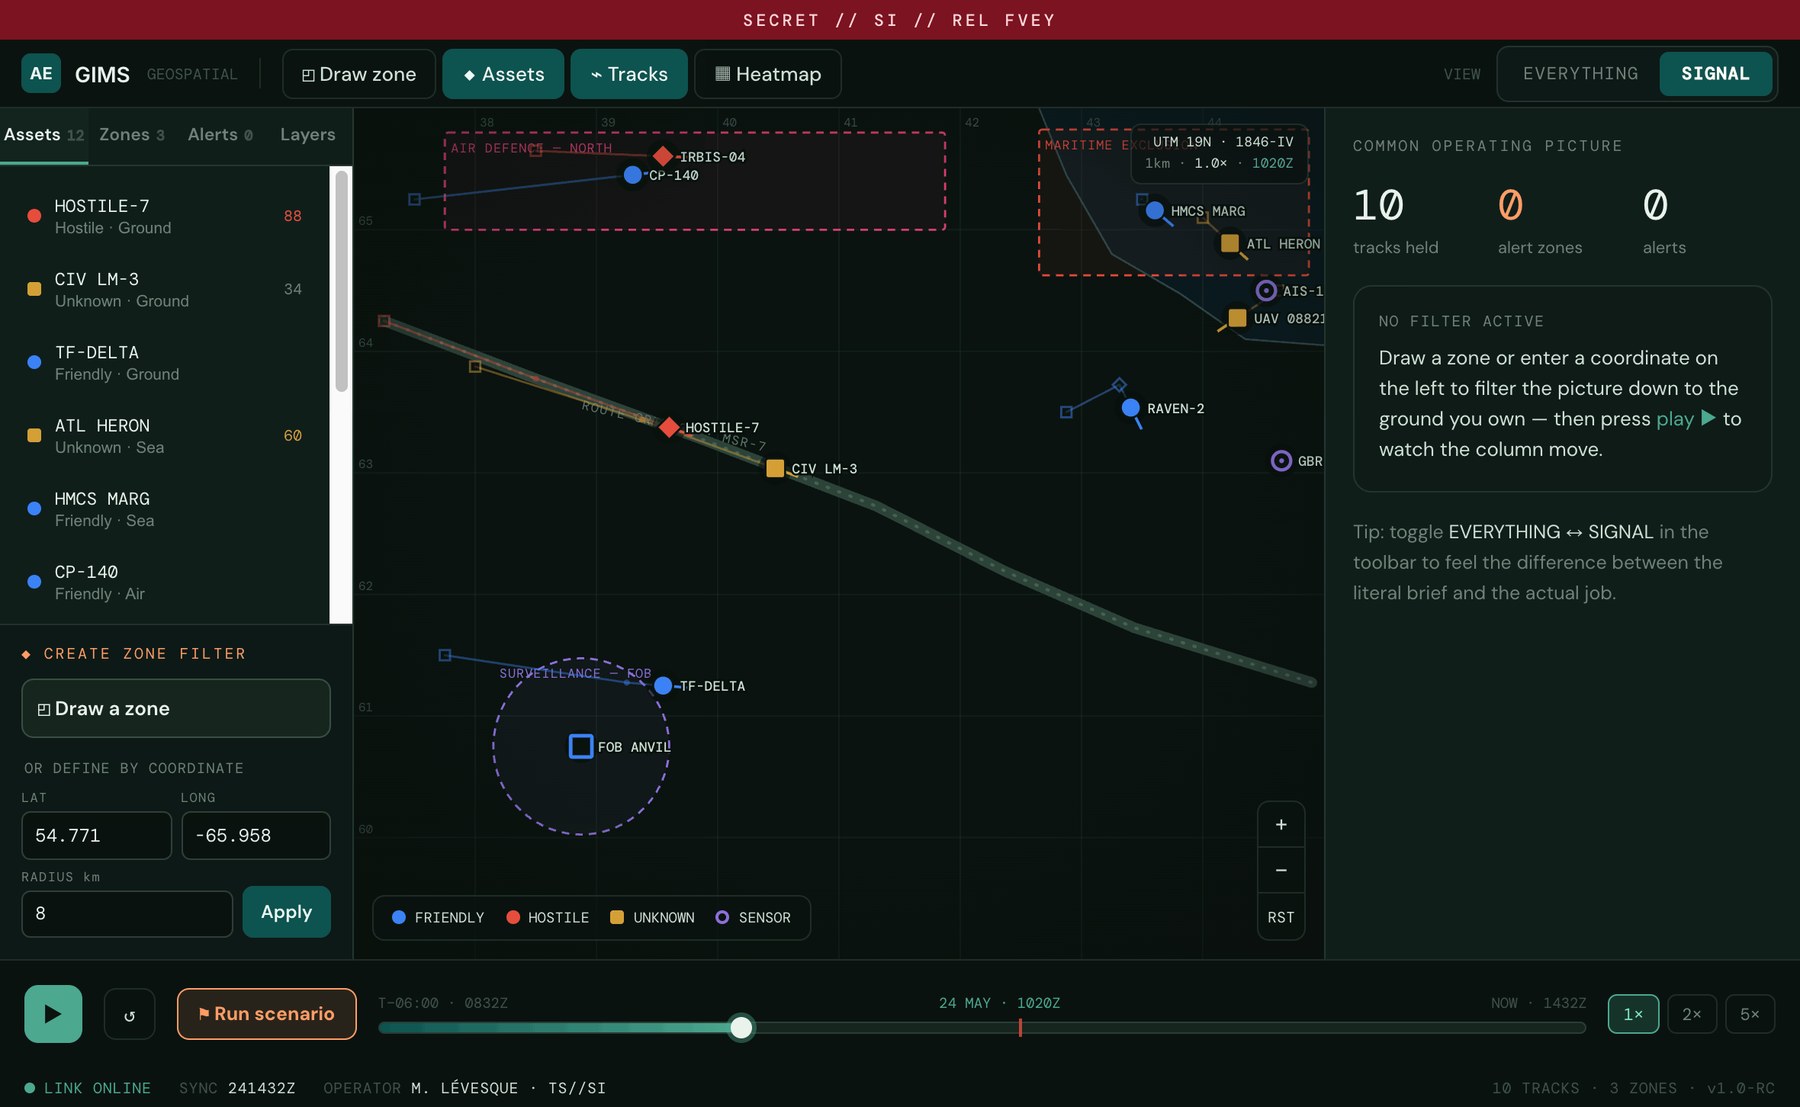1800x1107 pixels.
Task: Apply the coordinate zone filter
Action: (x=287, y=912)
